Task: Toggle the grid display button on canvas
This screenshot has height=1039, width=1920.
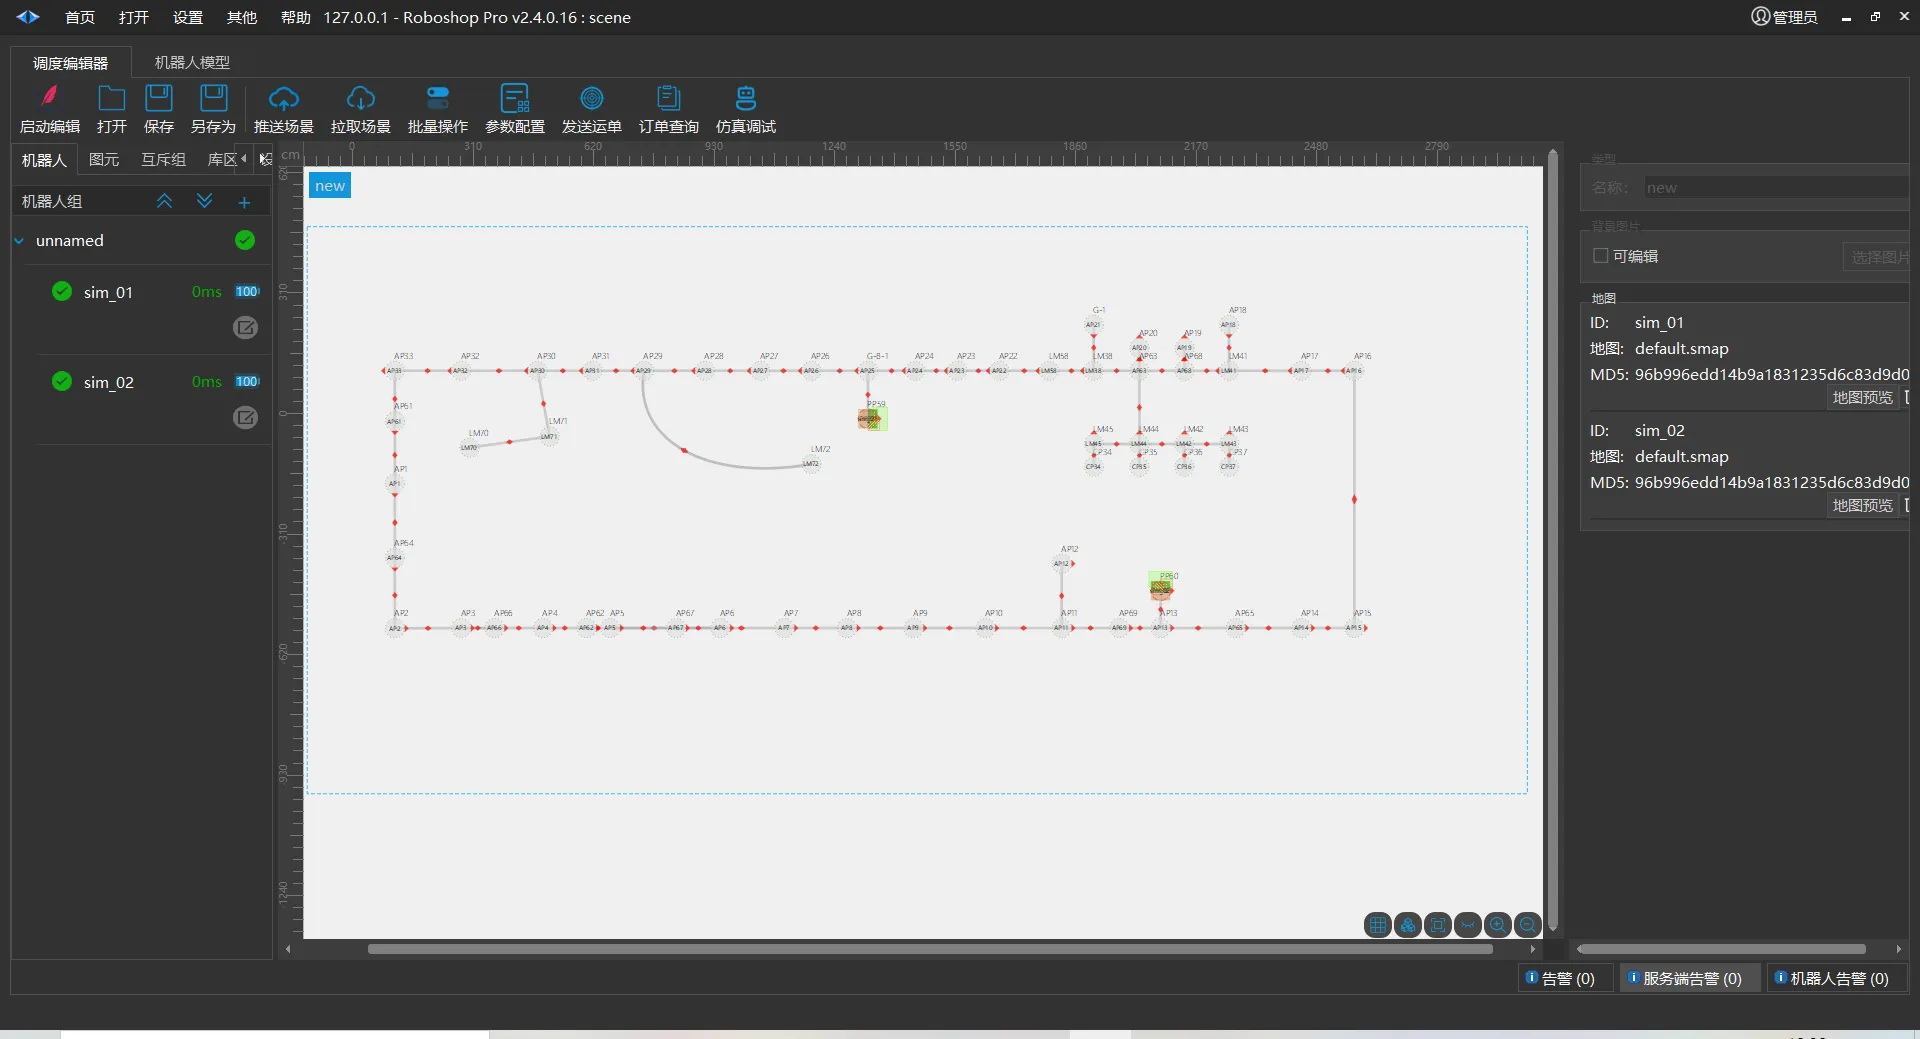Action: point(1378,925)
